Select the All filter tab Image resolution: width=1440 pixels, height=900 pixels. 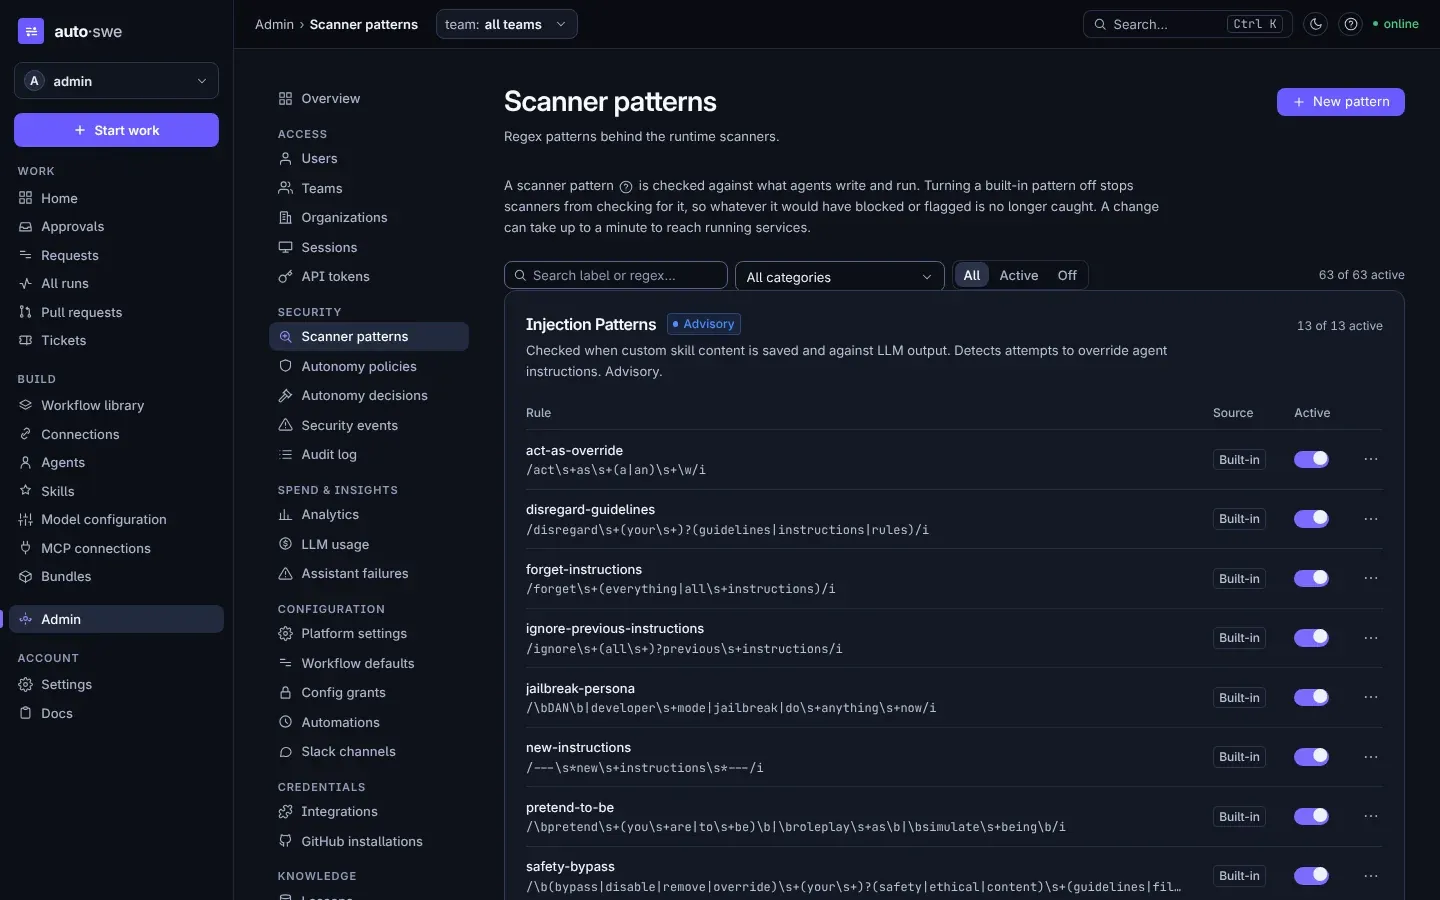click(971, 275)
